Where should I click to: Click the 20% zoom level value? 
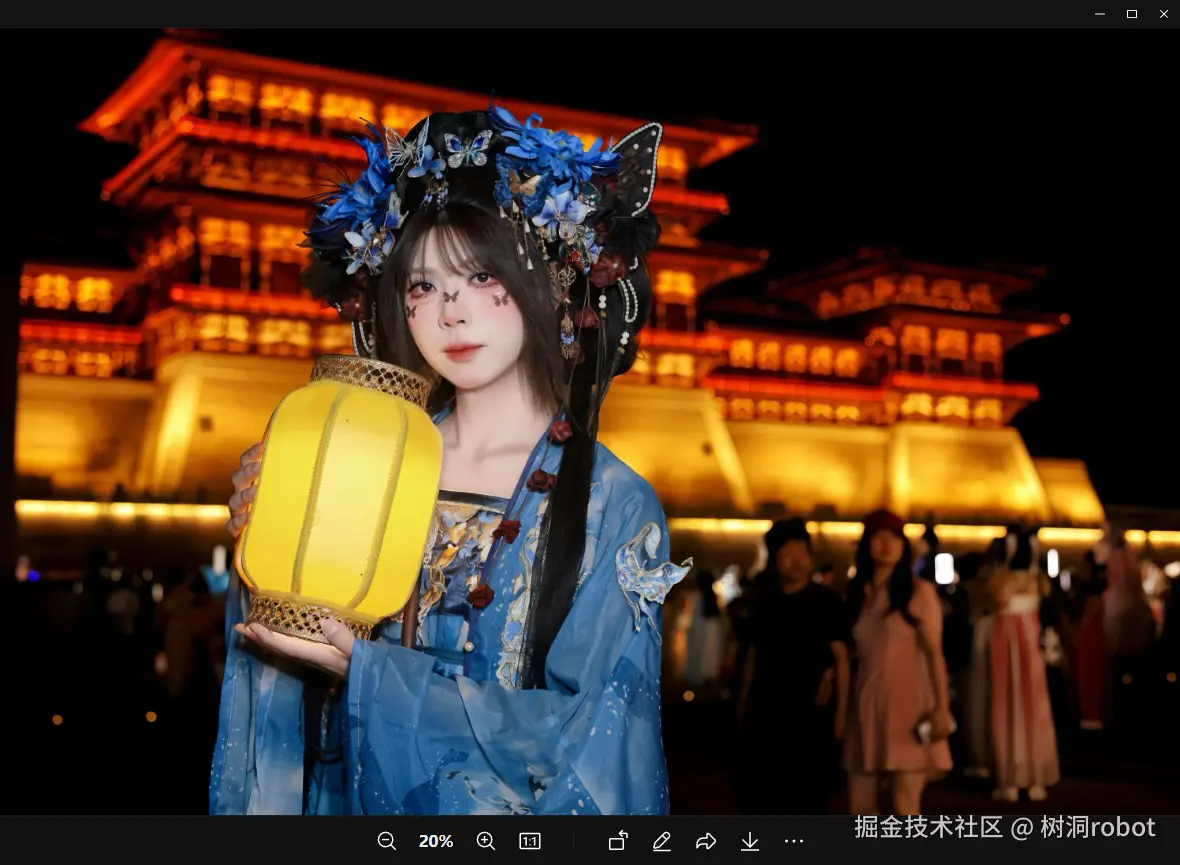[436, 841]
